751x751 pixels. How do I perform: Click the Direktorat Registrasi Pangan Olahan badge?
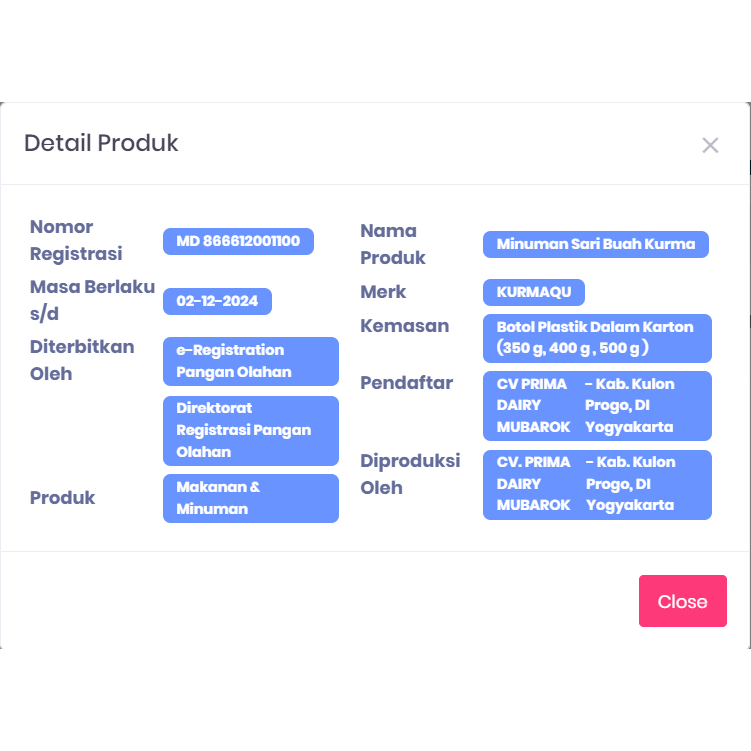(250, 430)
